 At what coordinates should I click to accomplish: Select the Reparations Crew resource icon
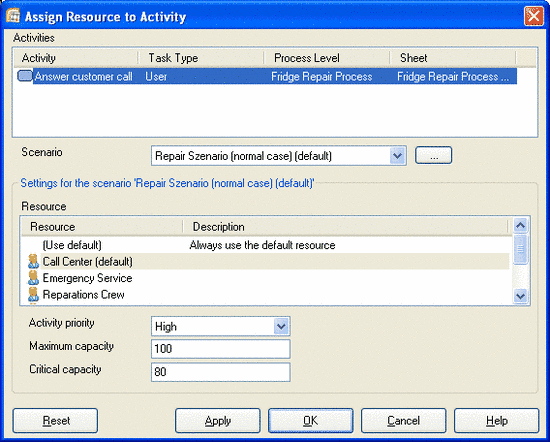pyautogui.click(x=33, y=295)
